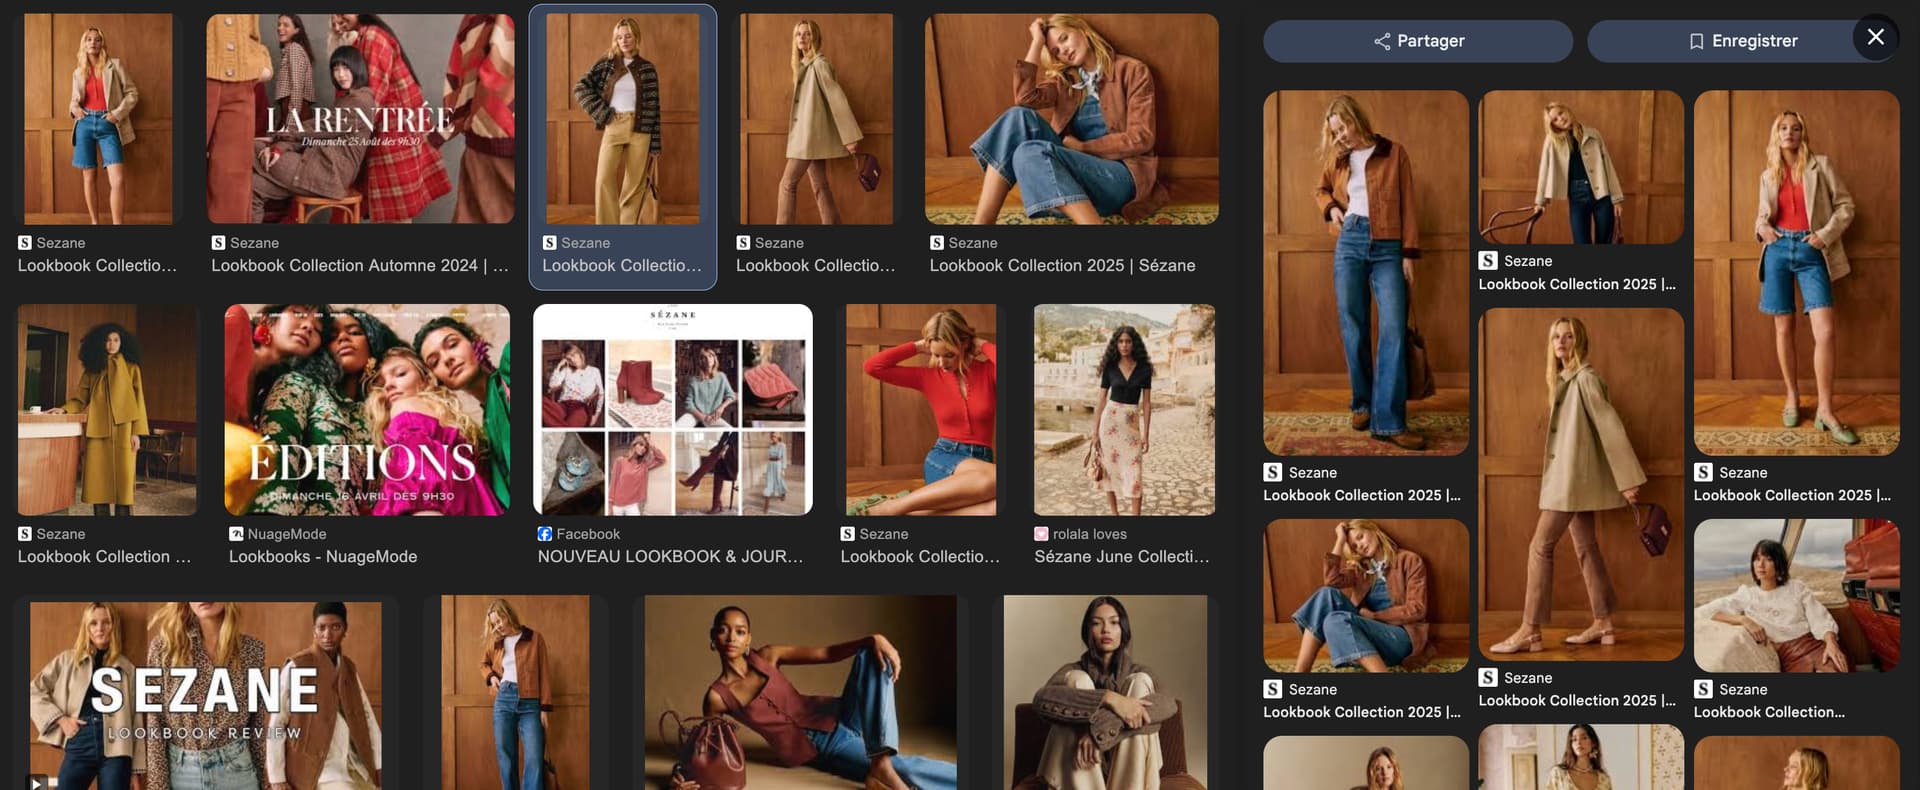Close the image preview side panel
Screen dimensions: 1920x790
click(x=1875, y=37)
